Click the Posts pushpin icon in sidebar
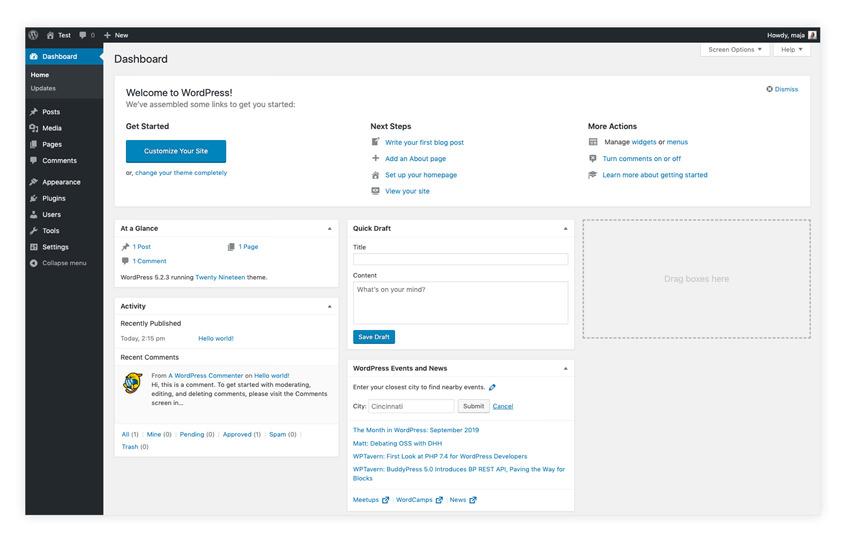 coord(33,112)
